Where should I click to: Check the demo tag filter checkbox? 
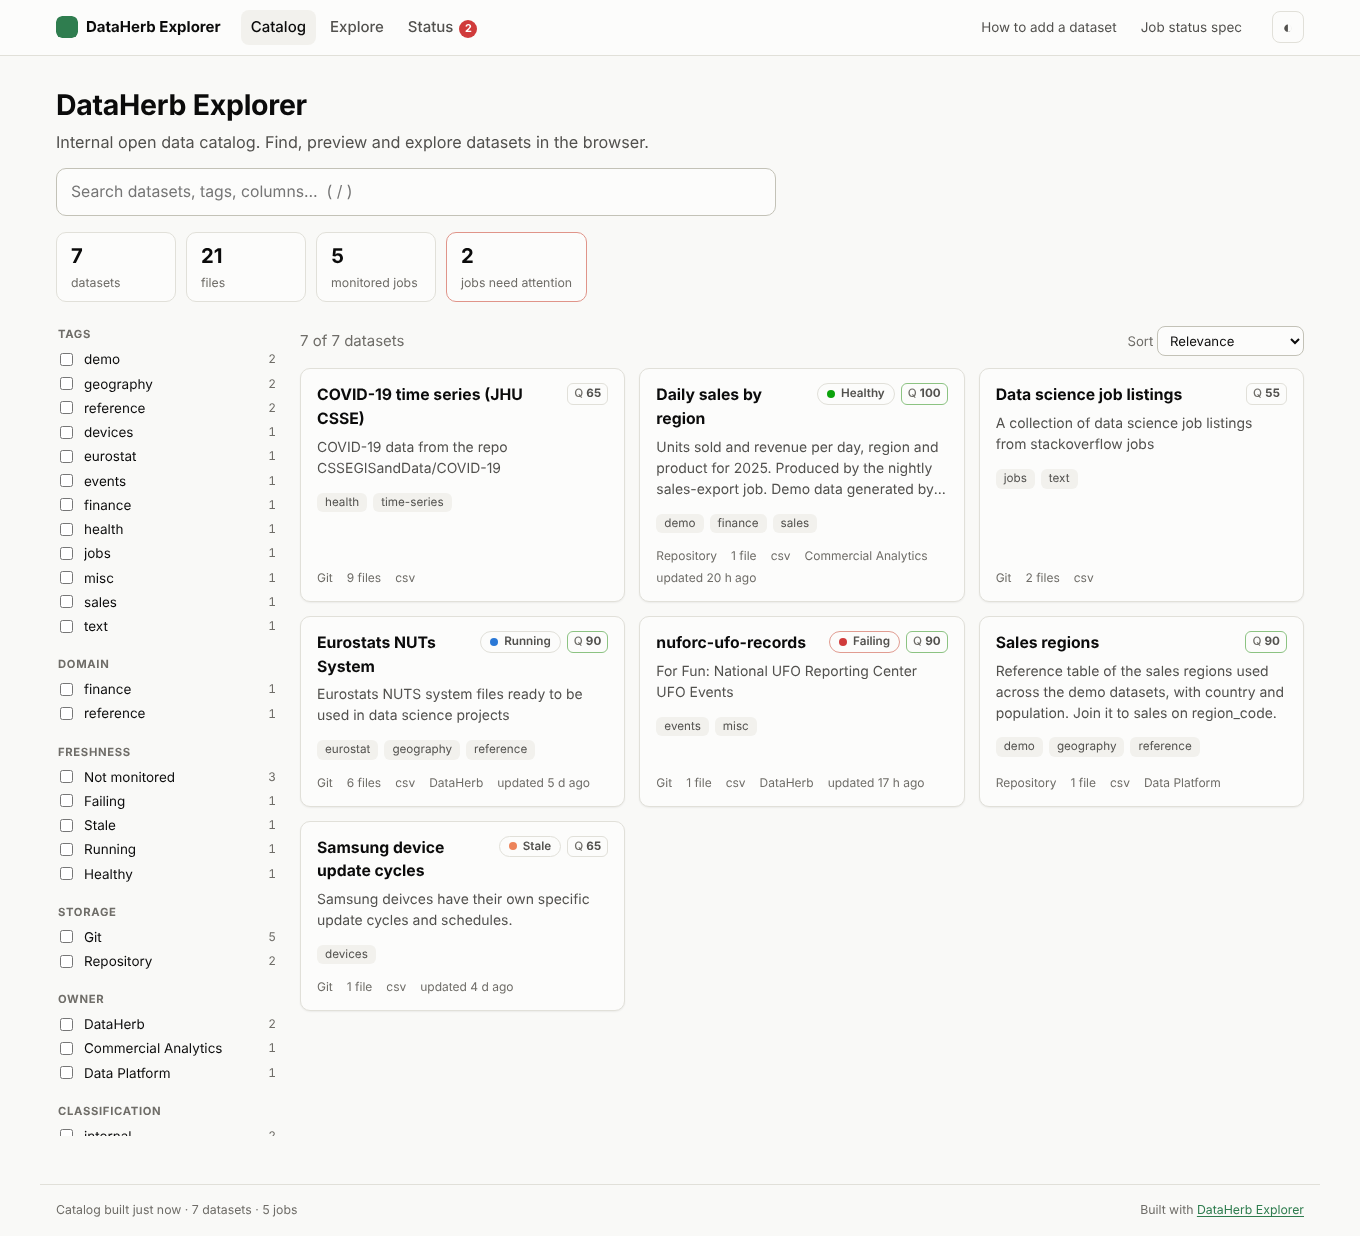[x=67, y=359]
